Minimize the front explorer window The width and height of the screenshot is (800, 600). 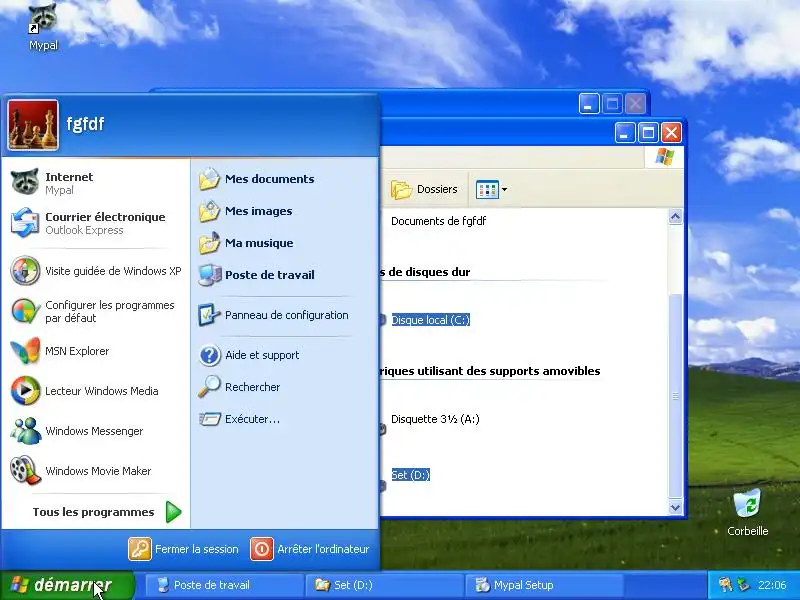pyautogui.click(x=625, y=133)
